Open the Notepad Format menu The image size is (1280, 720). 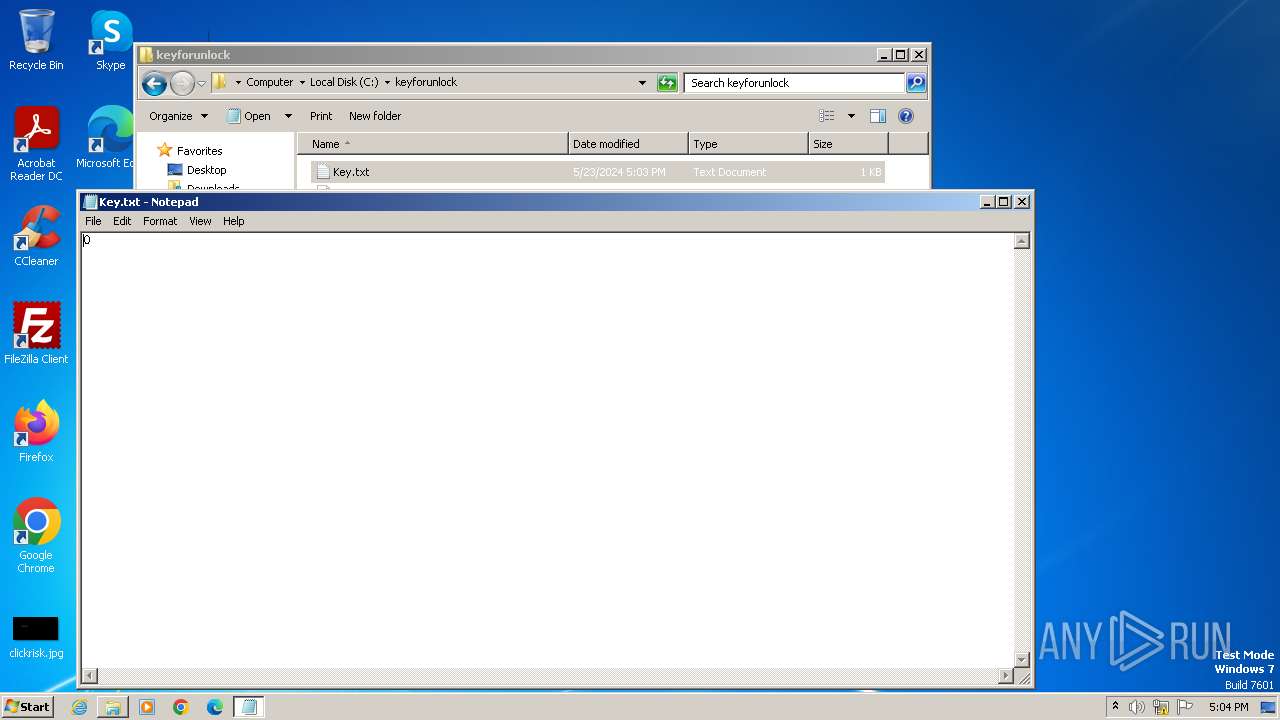click(x=160, y=221)
